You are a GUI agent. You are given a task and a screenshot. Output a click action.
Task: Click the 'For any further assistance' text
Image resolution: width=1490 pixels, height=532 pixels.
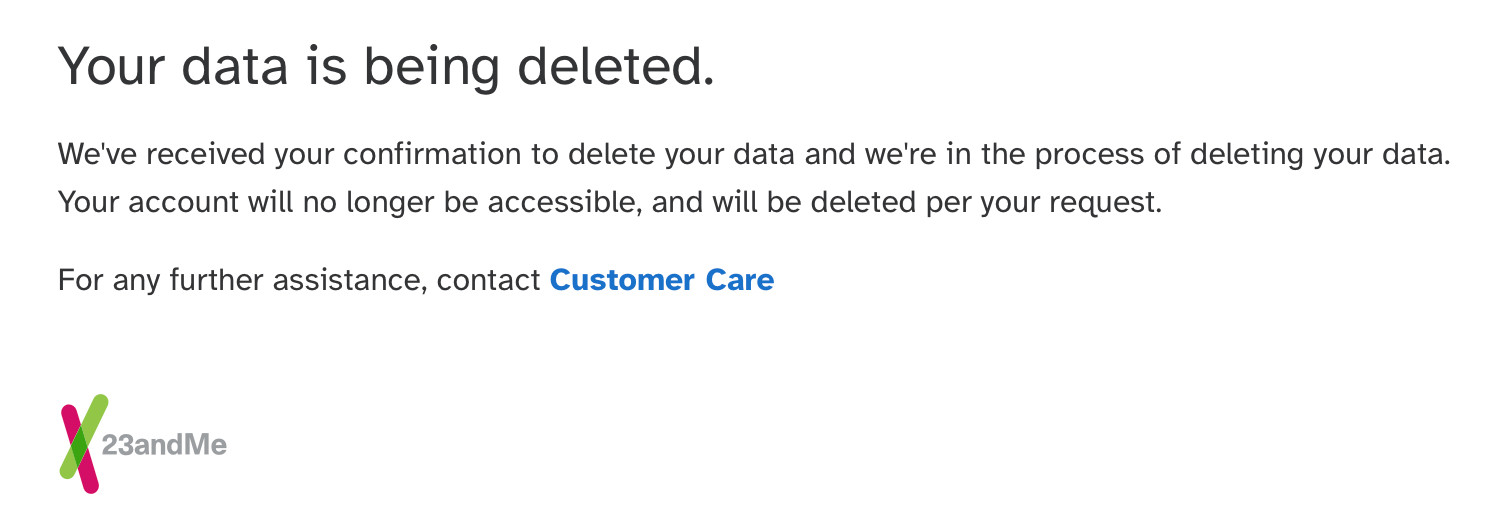point(299,280)
